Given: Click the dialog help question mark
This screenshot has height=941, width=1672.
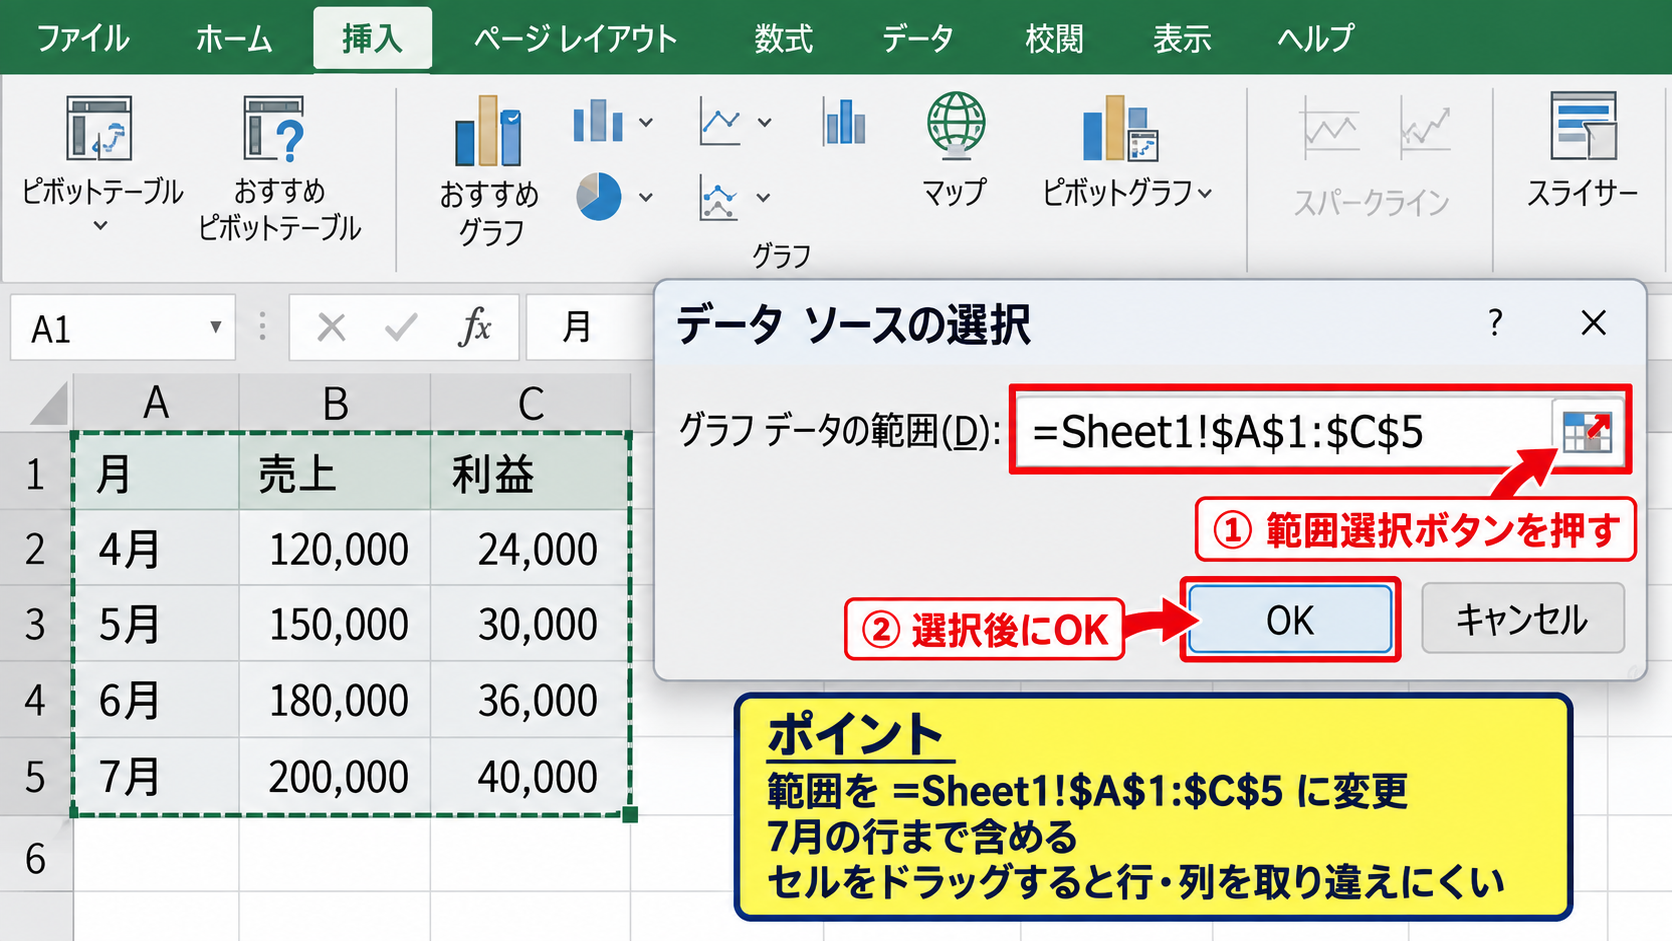Looking at the screenshot, I should [x=1495, y=322].
